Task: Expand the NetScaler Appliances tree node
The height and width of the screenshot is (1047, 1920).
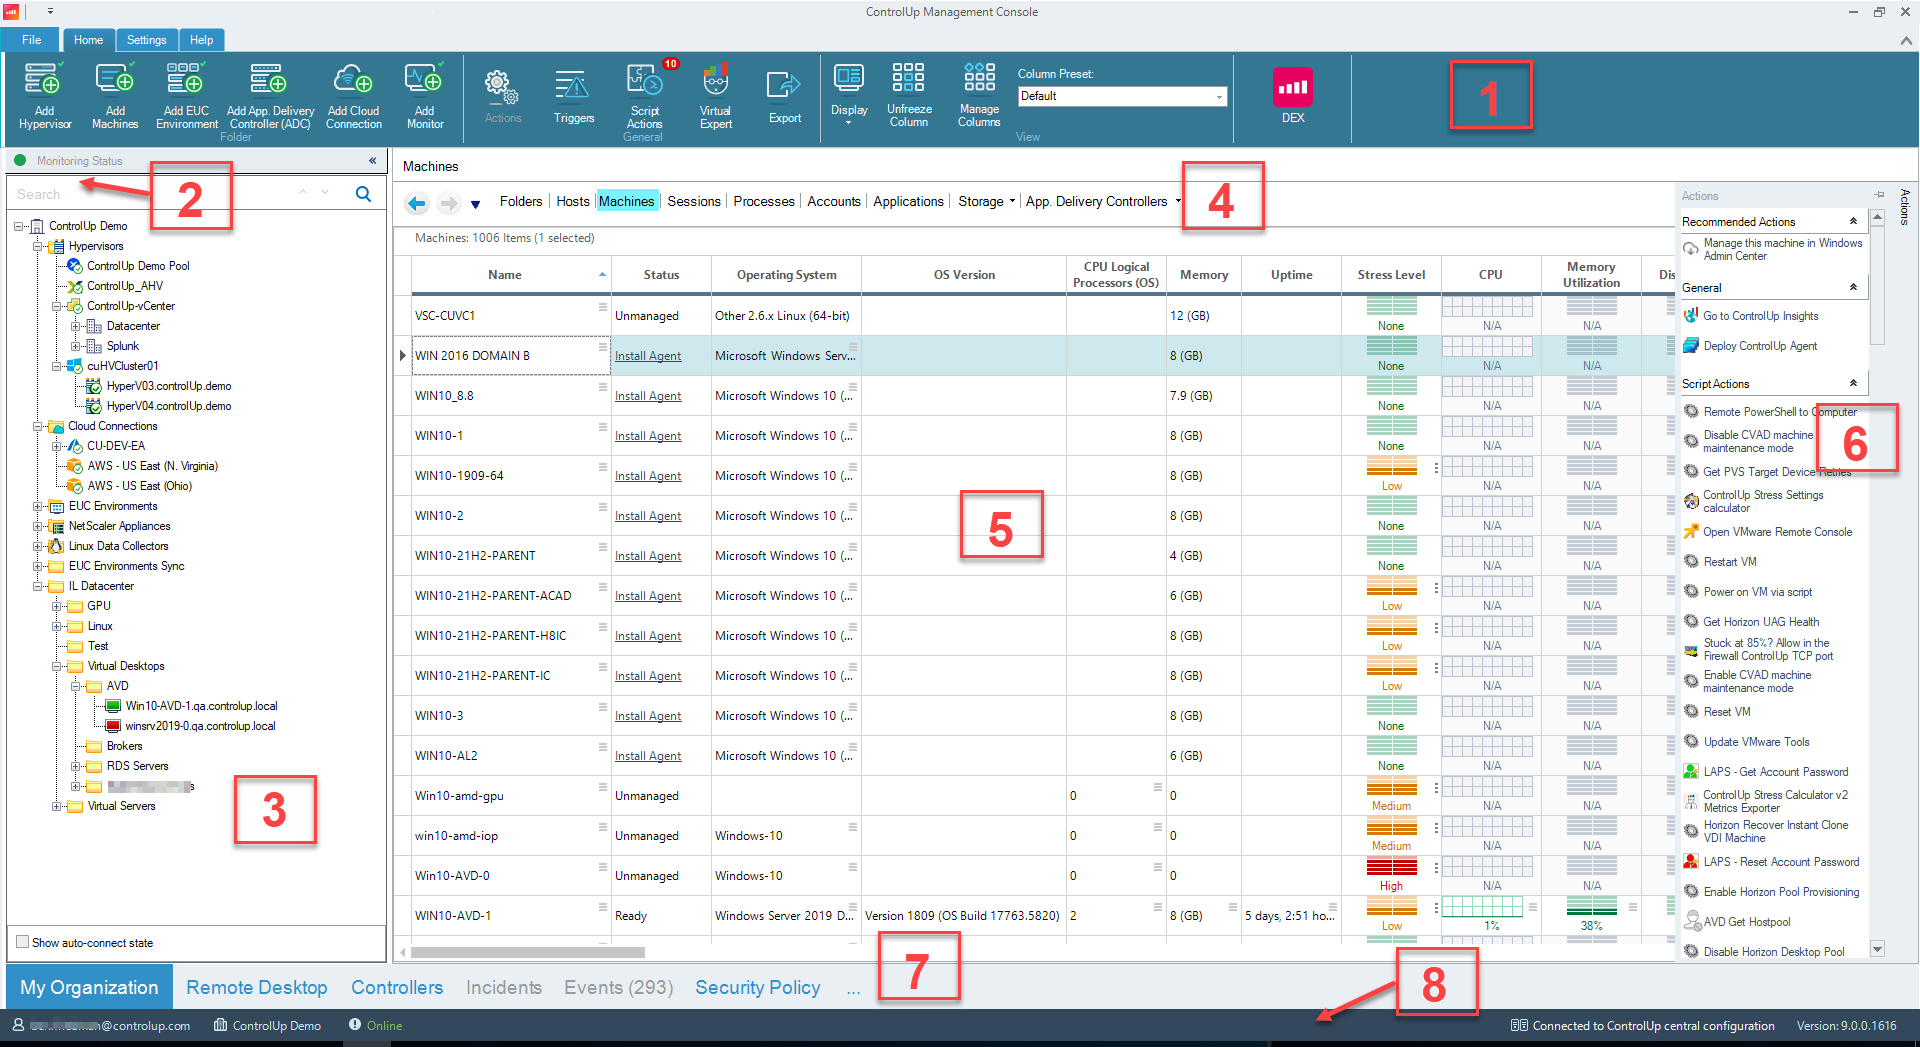Action: 38,526
